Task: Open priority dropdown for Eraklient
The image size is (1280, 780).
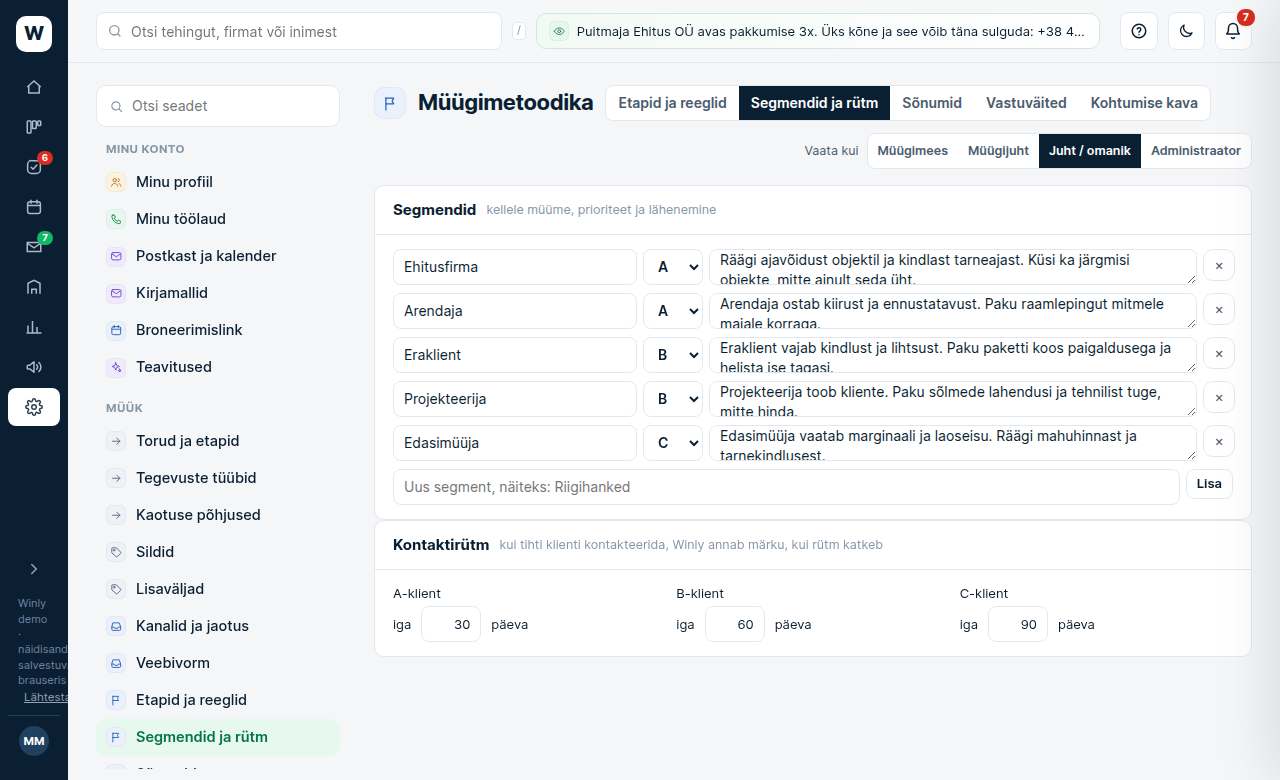Action: click(x=673, y=355)
